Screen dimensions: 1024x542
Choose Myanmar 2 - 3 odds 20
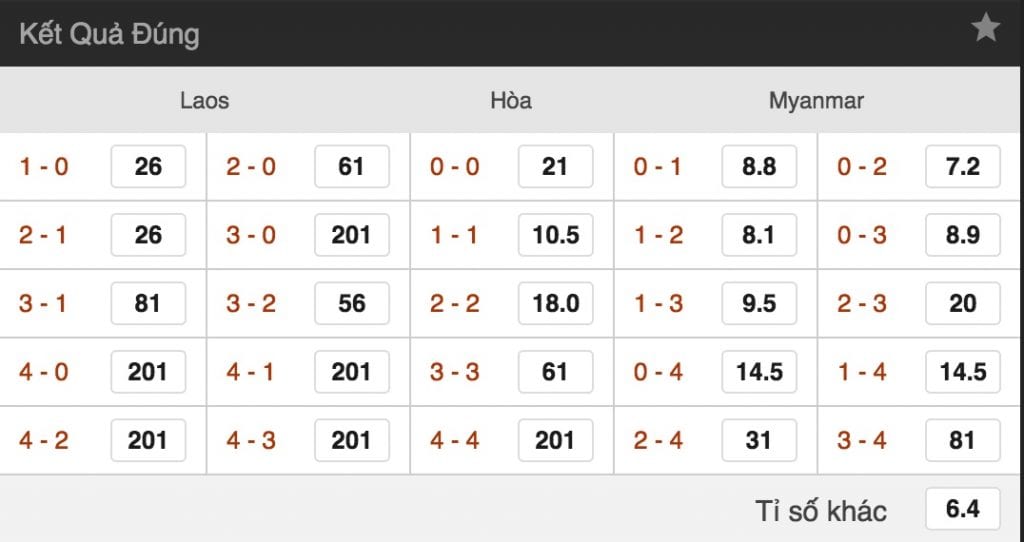[x=963, y=303]
